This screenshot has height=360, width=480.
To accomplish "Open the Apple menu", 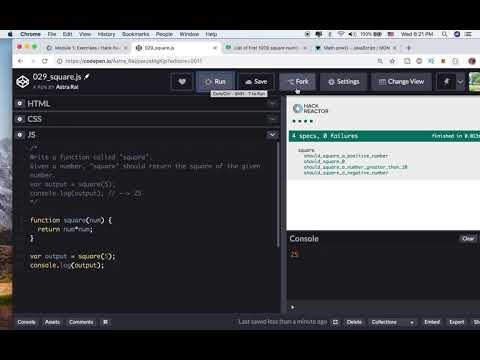I will 10,34.
